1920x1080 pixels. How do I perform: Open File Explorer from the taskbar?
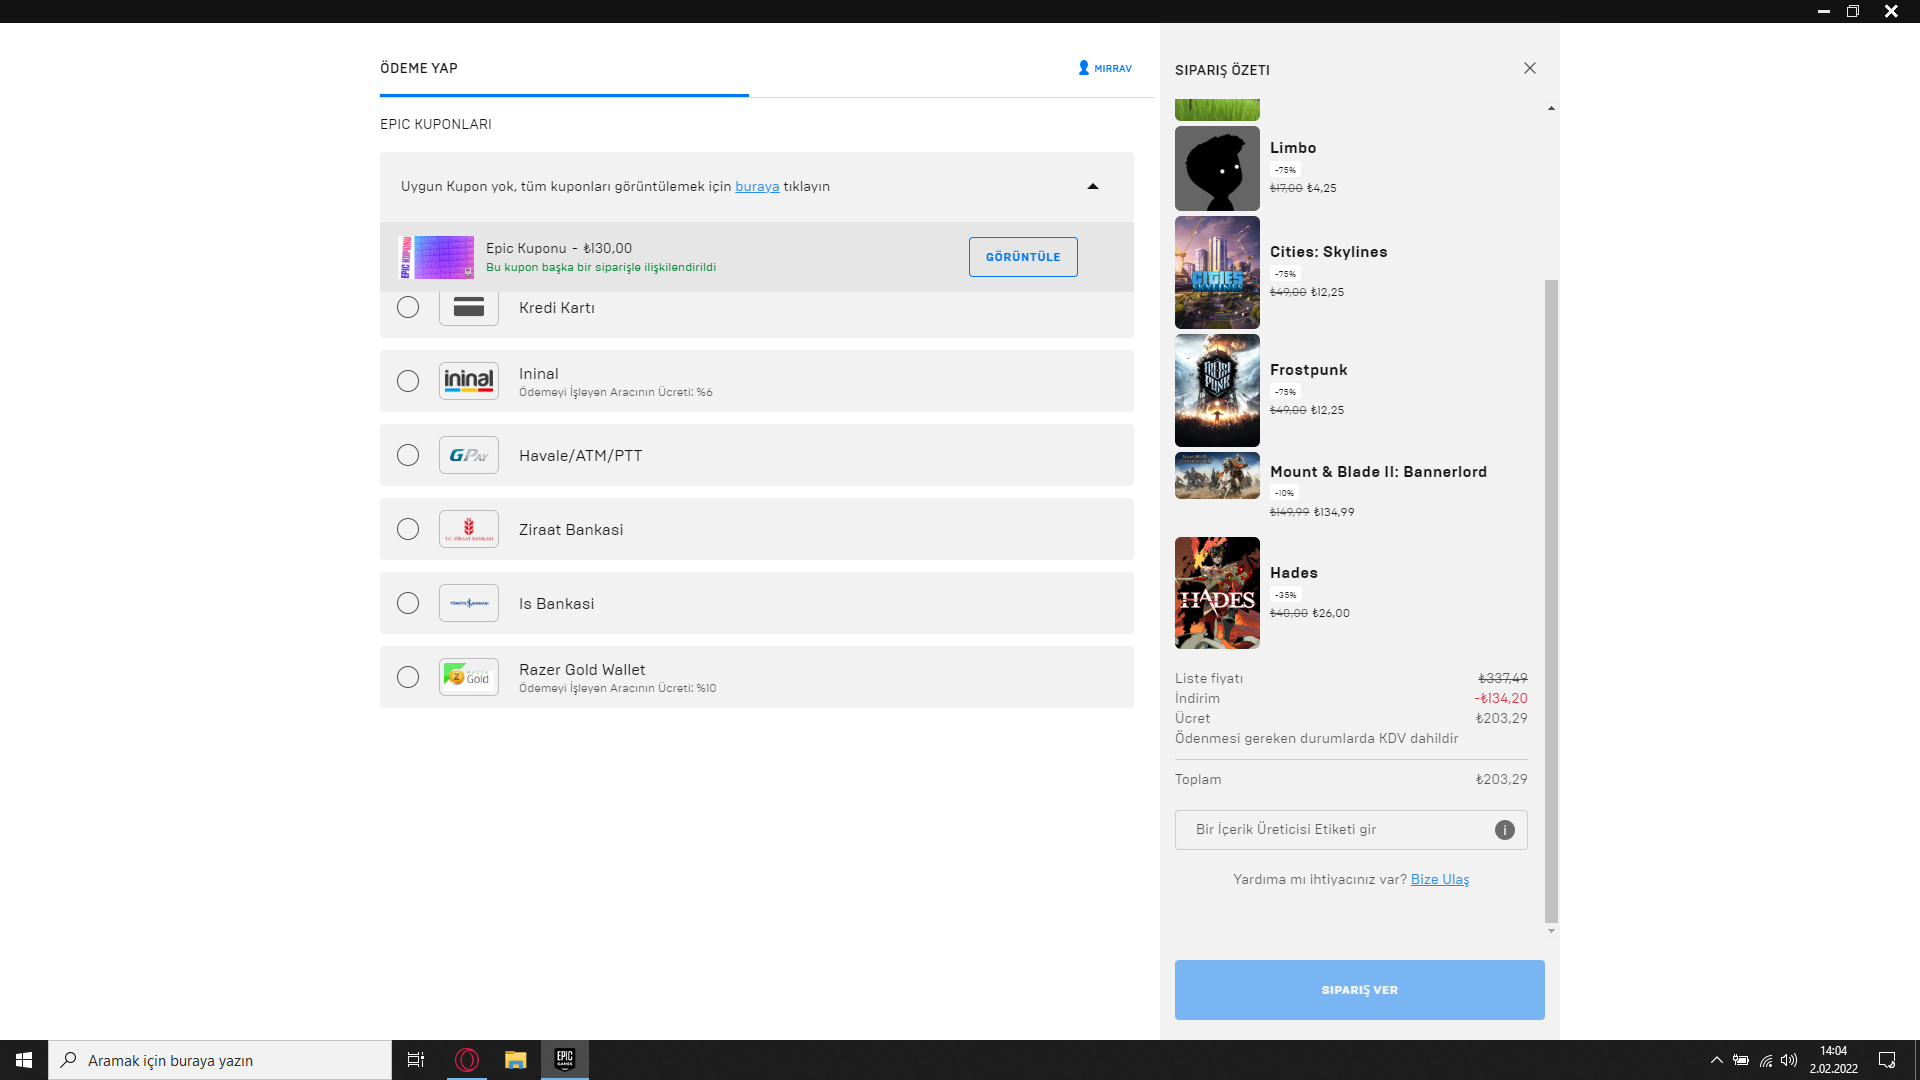[x=515, y=1060]
